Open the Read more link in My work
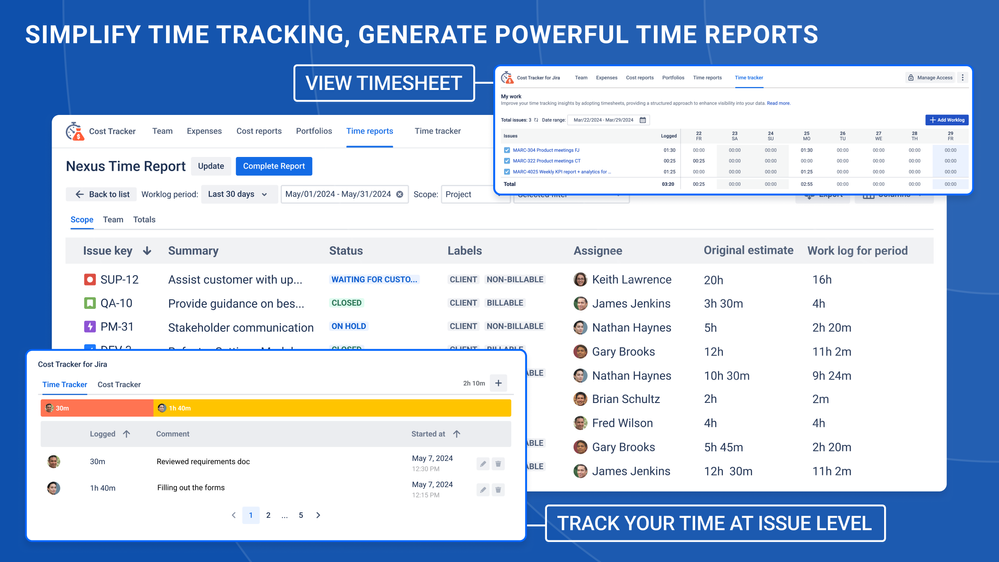Image resolution: width=999 pixels, height=562 pixels. tap(778, 103)
